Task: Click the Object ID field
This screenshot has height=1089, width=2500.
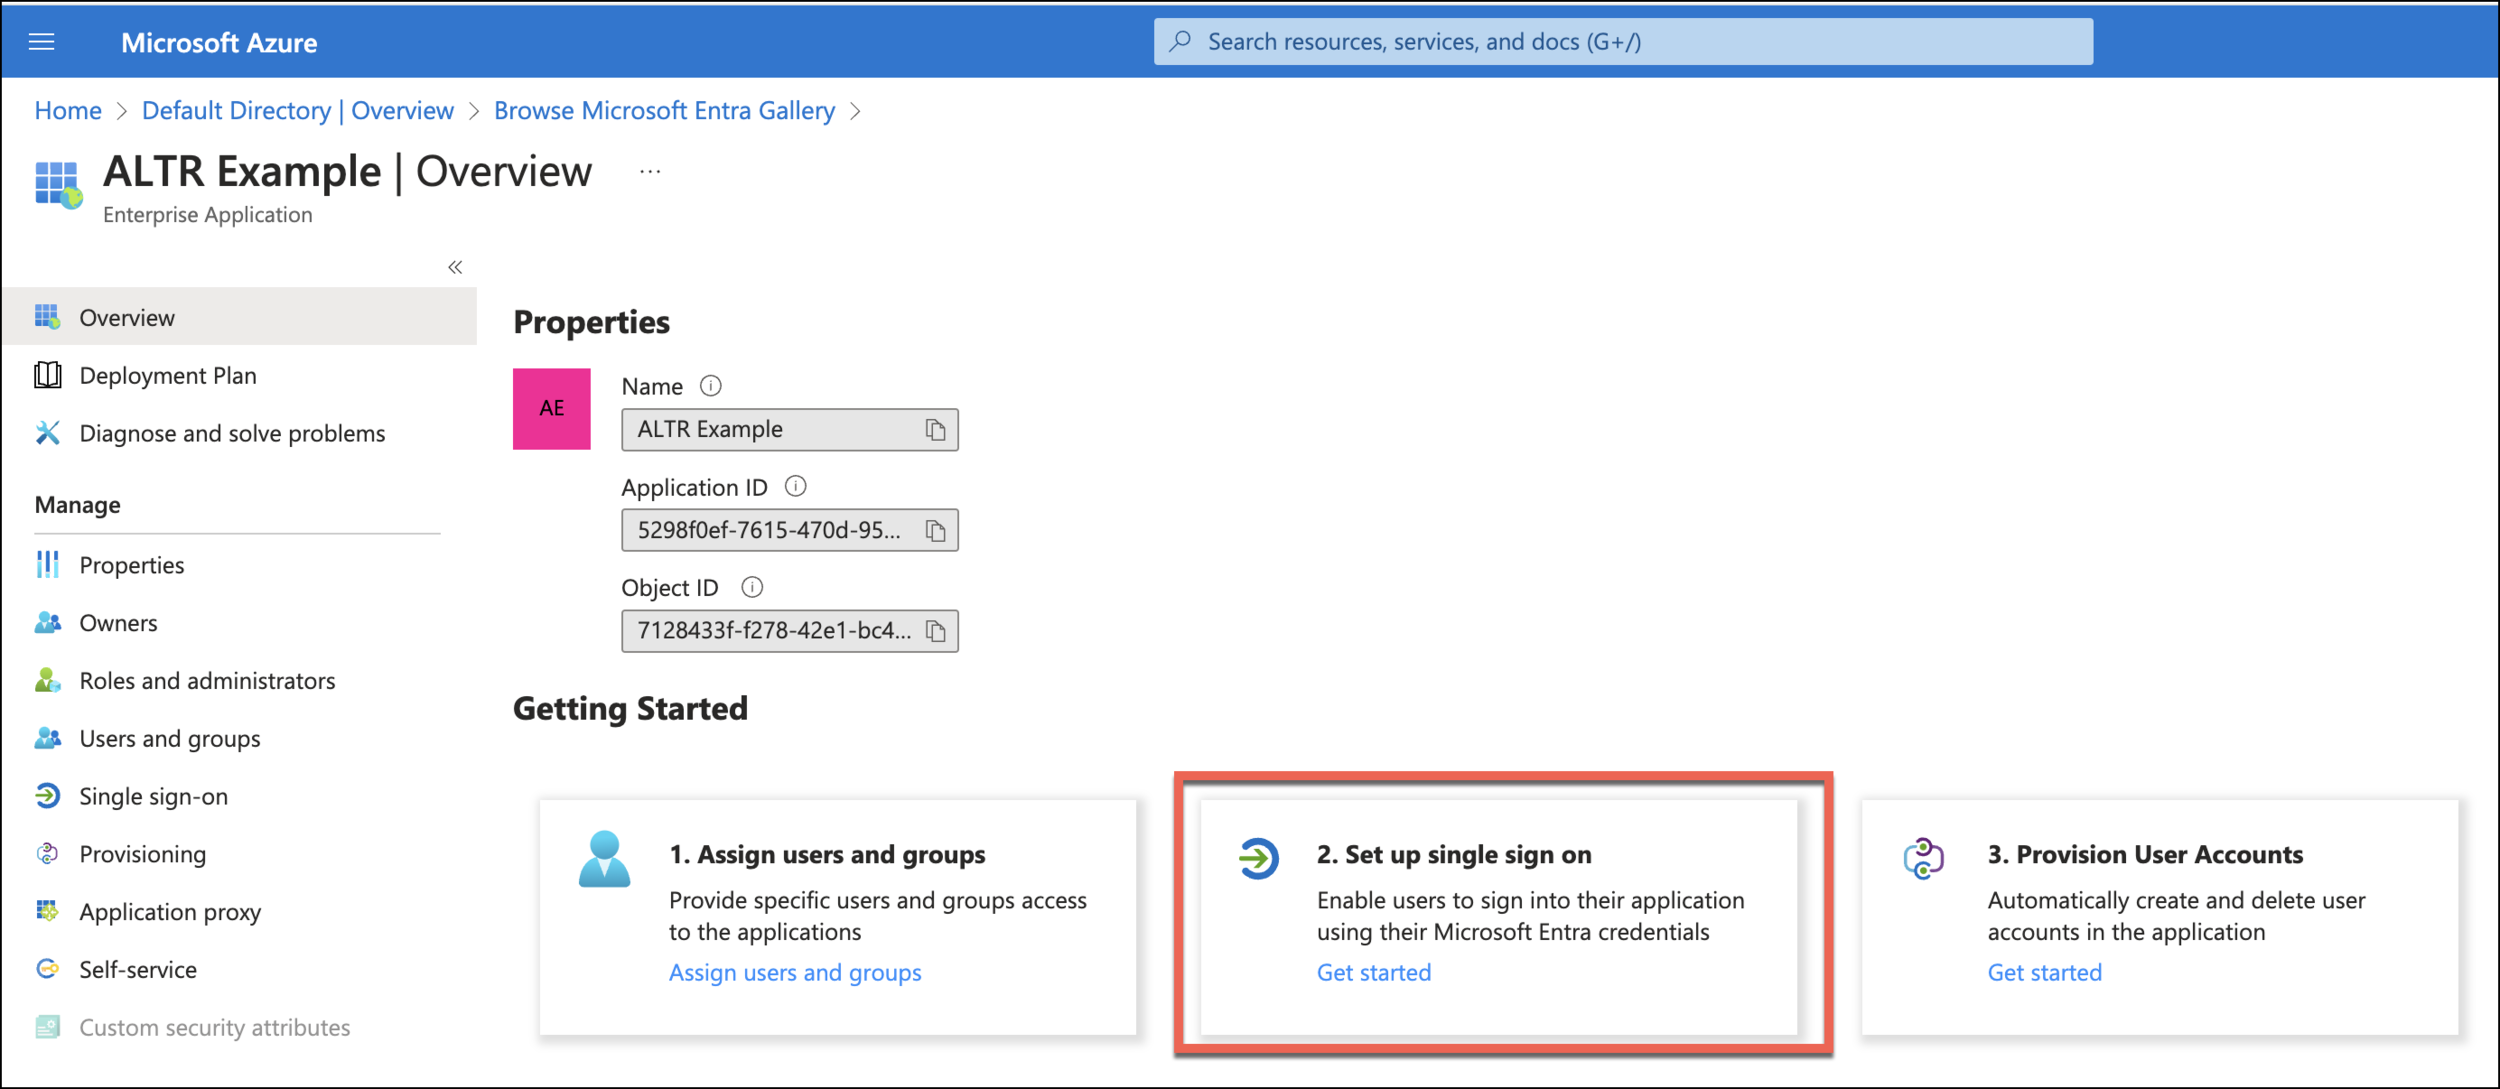Action: pyautogui.click(x=790, y=631)
